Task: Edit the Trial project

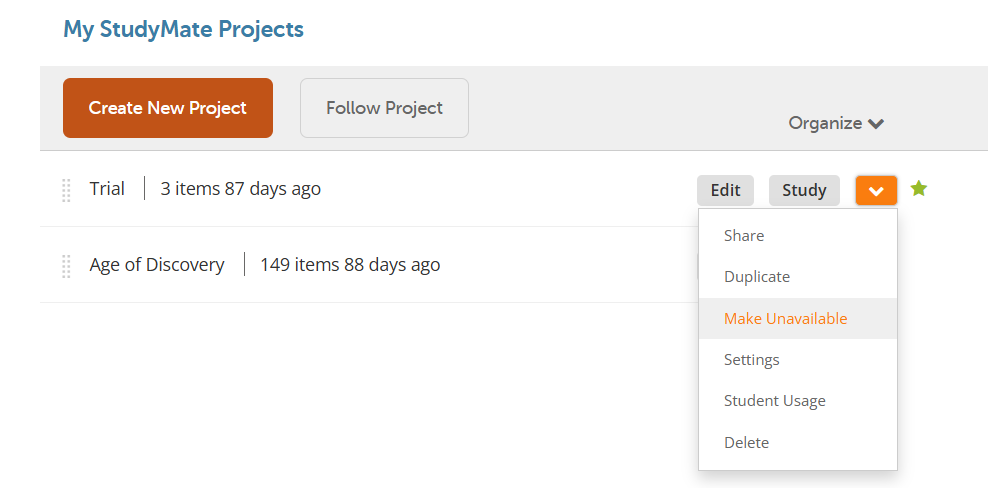Action: coord(725,190)
